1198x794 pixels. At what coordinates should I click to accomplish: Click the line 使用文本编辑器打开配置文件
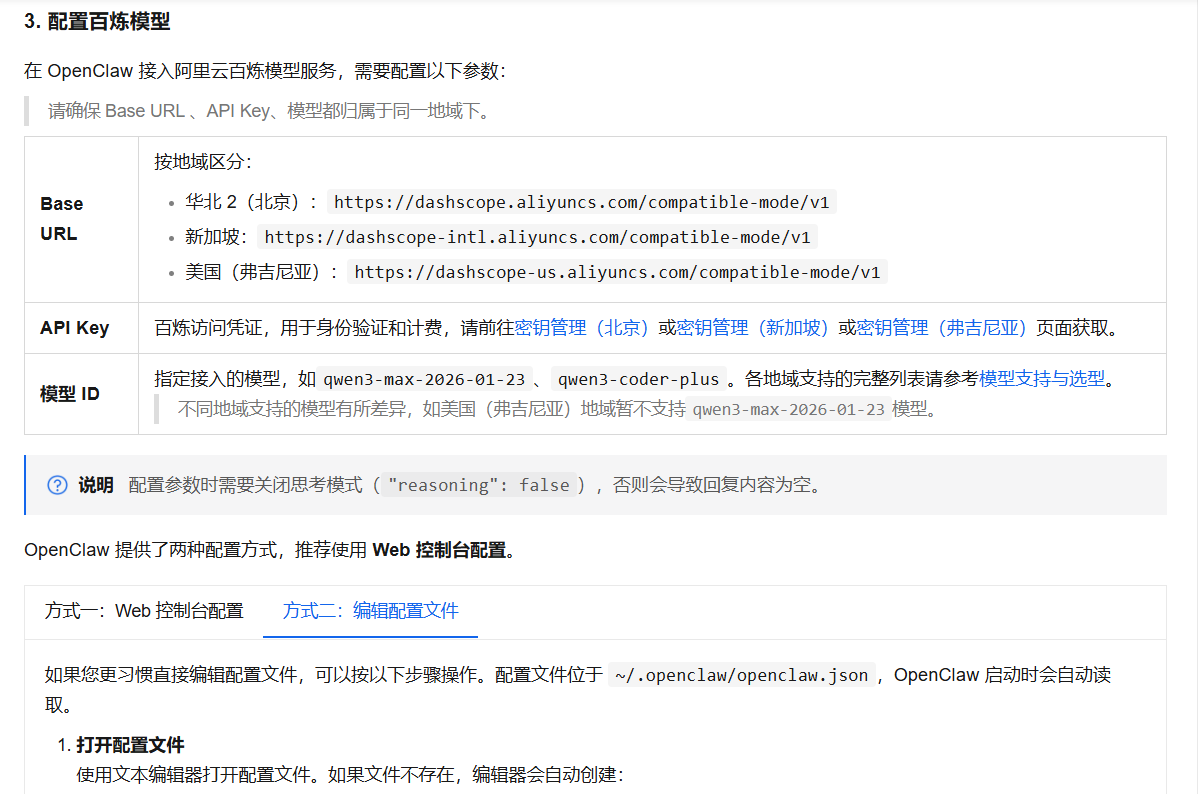point(350,775)
